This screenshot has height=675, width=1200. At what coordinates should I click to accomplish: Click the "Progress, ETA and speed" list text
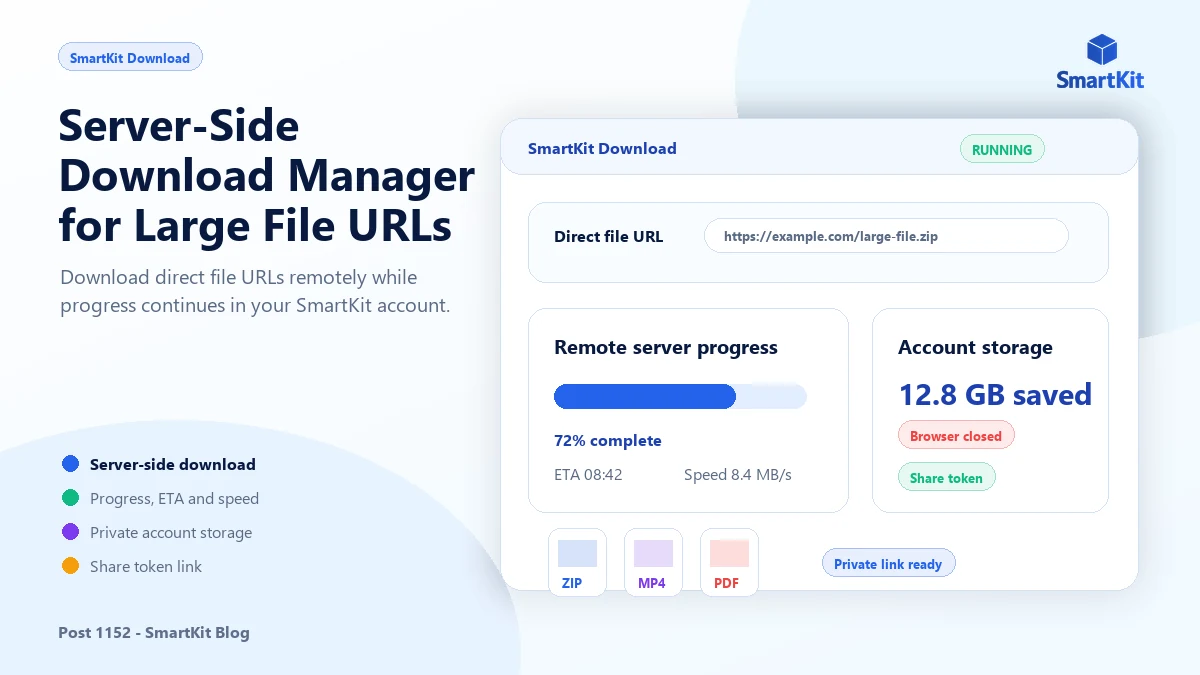tap(174, 498)
